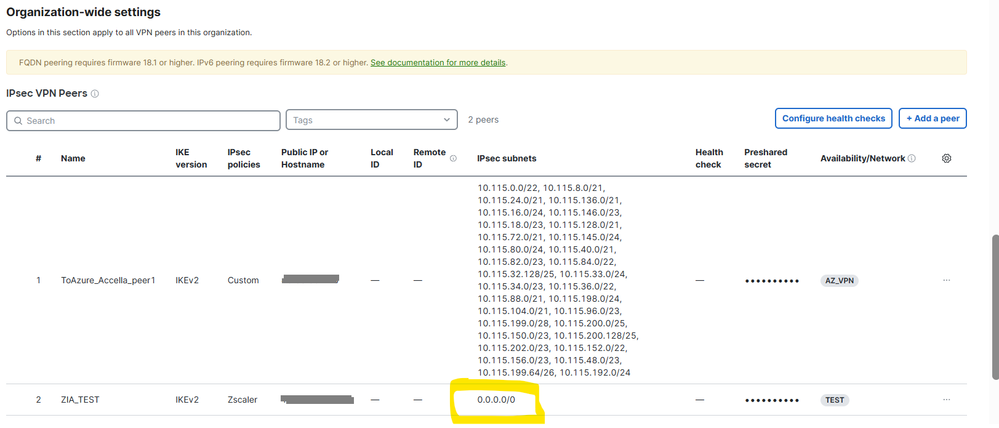Click the info icon beside IPsec VPN Peers
The width and height of the screenshot is (999, 428).
95,94
